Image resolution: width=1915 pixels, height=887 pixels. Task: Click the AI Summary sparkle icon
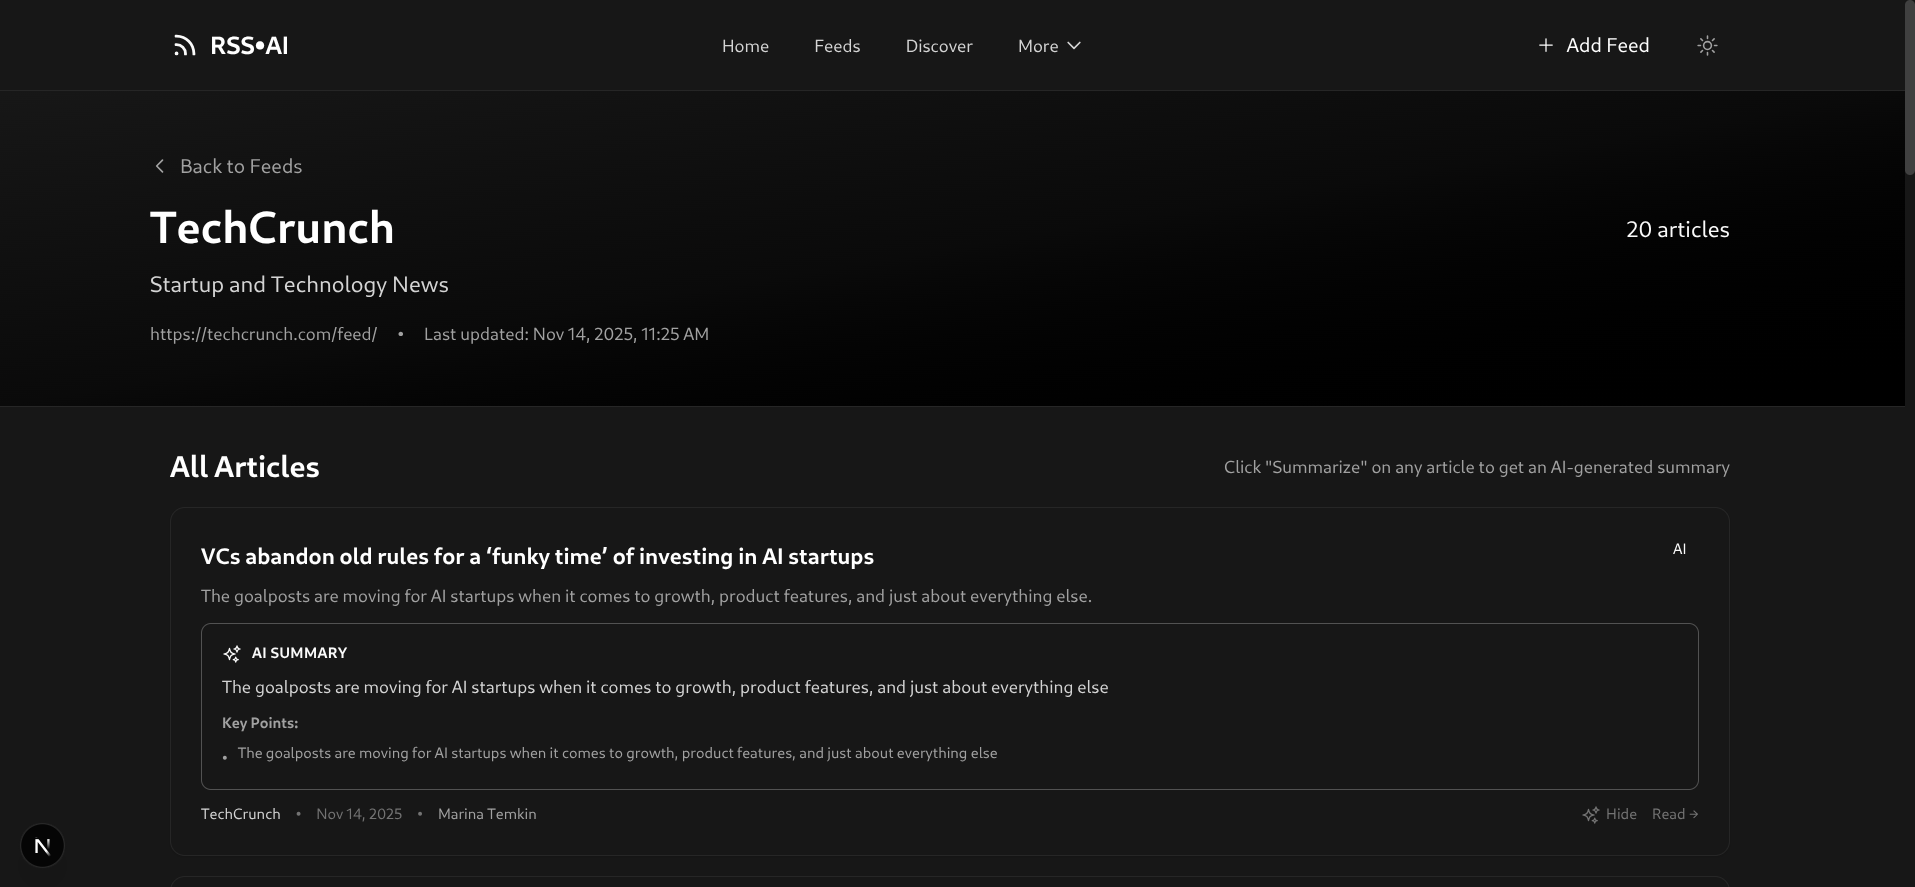pos(232,653)
